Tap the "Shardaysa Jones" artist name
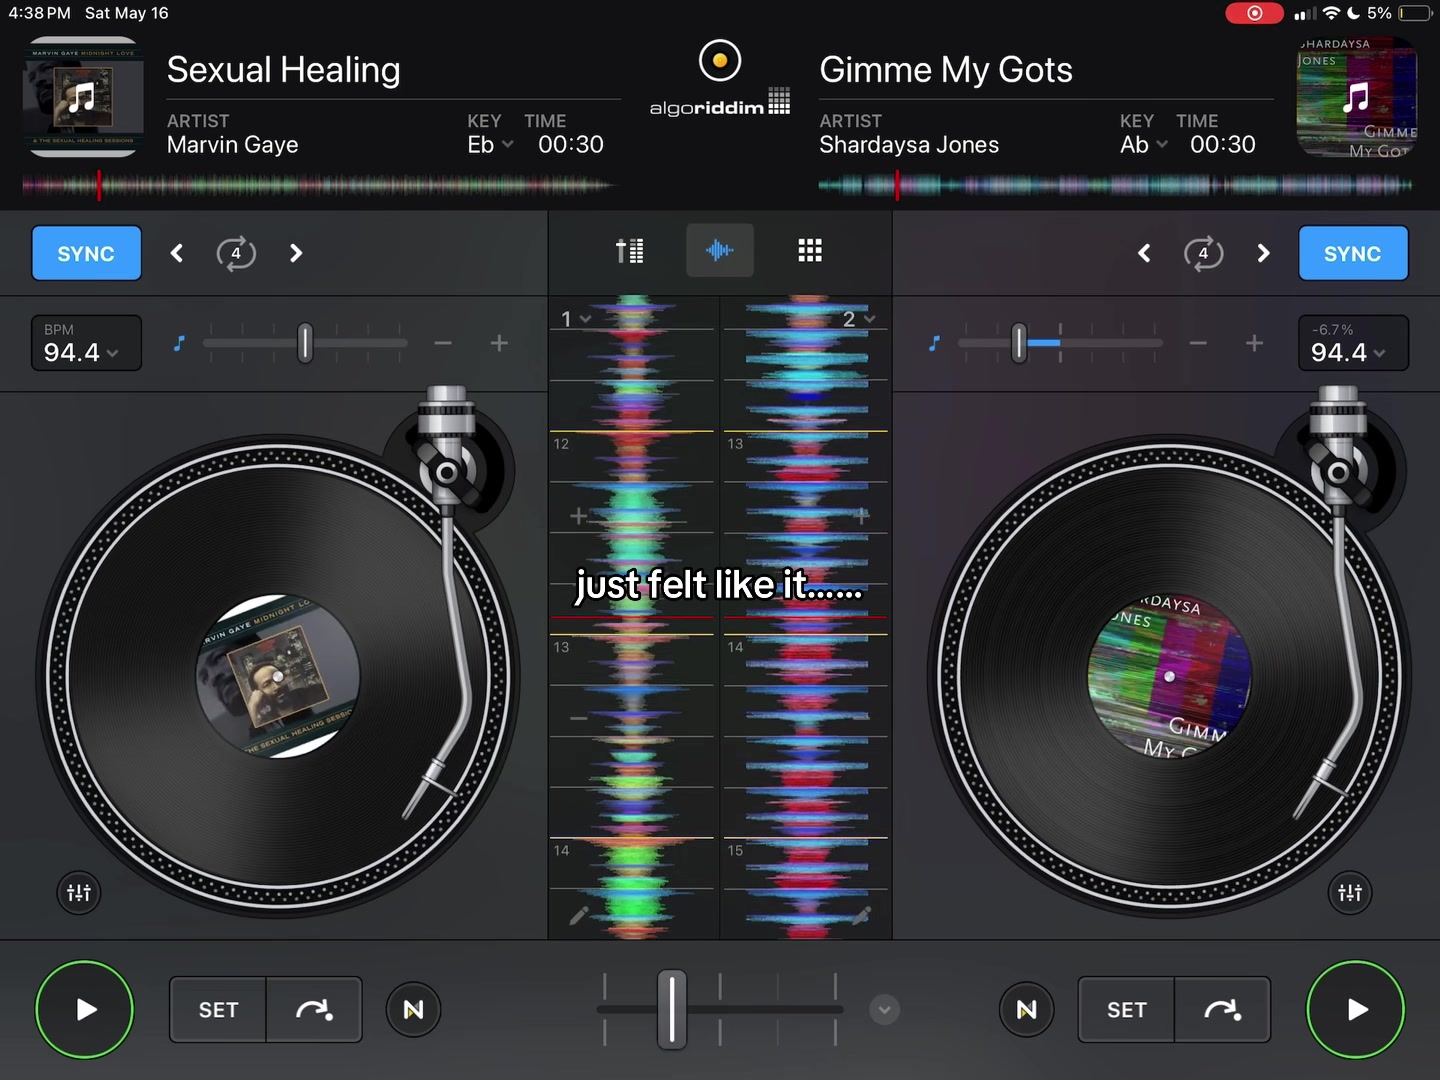 tap(909, 145)
